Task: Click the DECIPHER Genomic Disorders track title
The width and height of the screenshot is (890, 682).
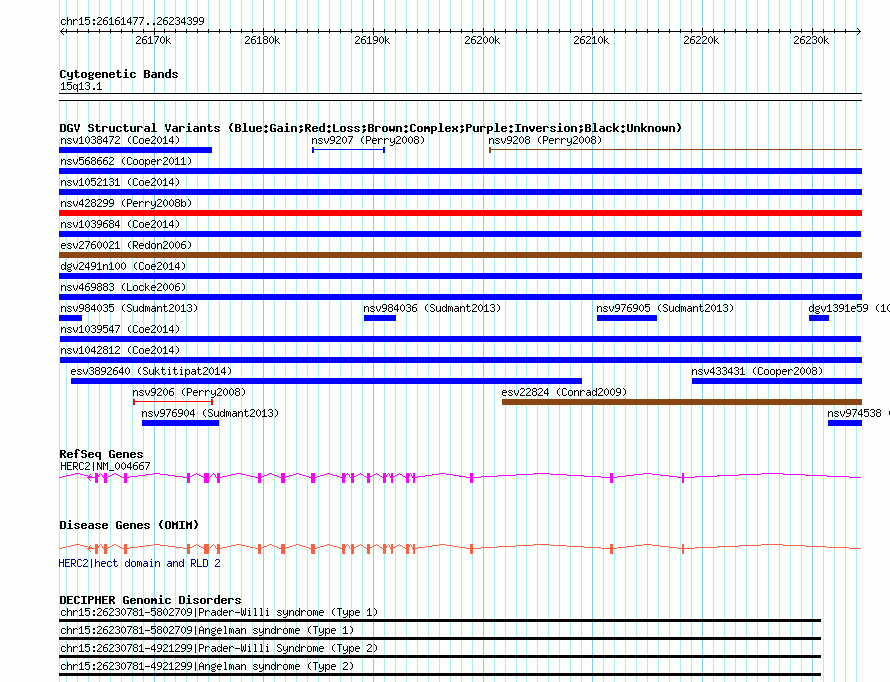Action: pyautogui.click(x=150, y=600)
